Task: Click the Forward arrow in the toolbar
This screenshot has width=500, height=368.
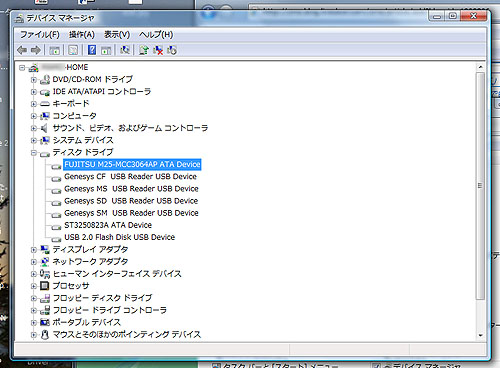Action: pyautogui.click(x=36, y=50)
